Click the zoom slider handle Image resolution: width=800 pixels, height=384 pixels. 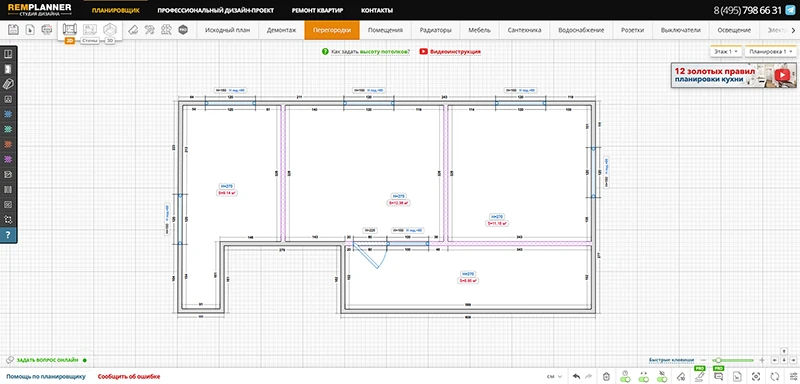pos(718,360)
